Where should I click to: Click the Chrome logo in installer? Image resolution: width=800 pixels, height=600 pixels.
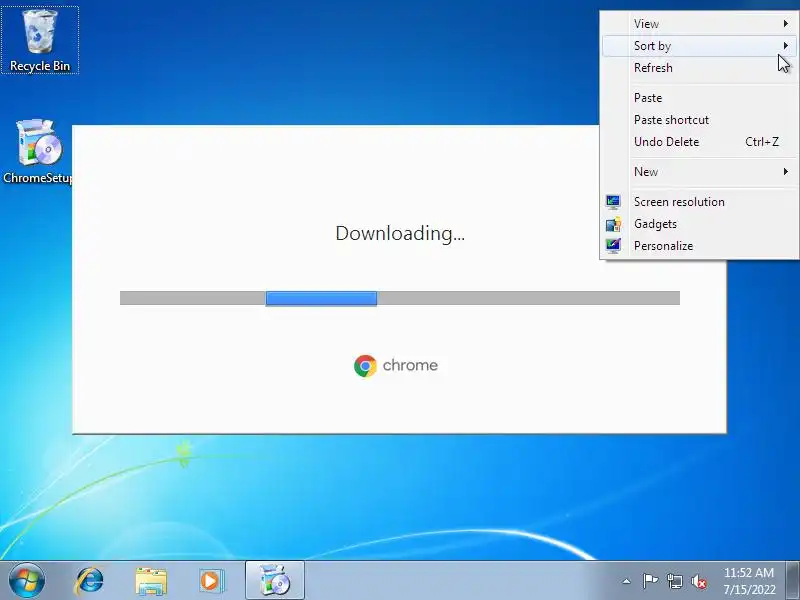pyautogui.click(x=365, y=366)
